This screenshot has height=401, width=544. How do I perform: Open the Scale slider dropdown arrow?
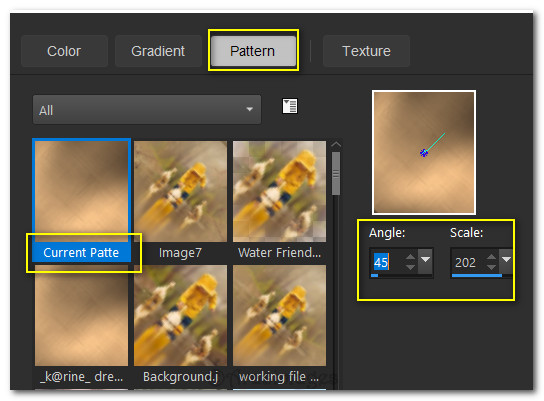click(506, 260)
